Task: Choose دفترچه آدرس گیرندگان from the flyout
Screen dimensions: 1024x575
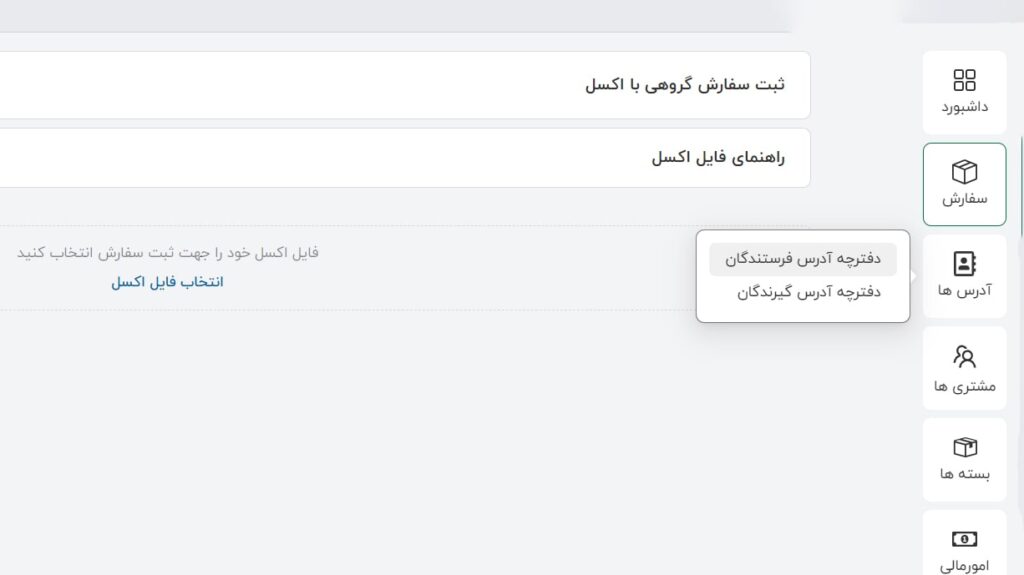Action: pos(809,292)
